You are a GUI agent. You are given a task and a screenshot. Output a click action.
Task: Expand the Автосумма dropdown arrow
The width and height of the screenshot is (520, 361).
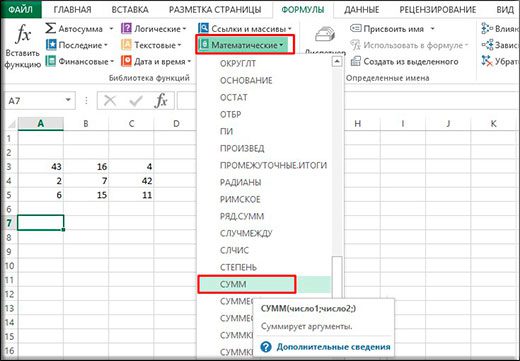pyautogui.click(x=111, y=29)
